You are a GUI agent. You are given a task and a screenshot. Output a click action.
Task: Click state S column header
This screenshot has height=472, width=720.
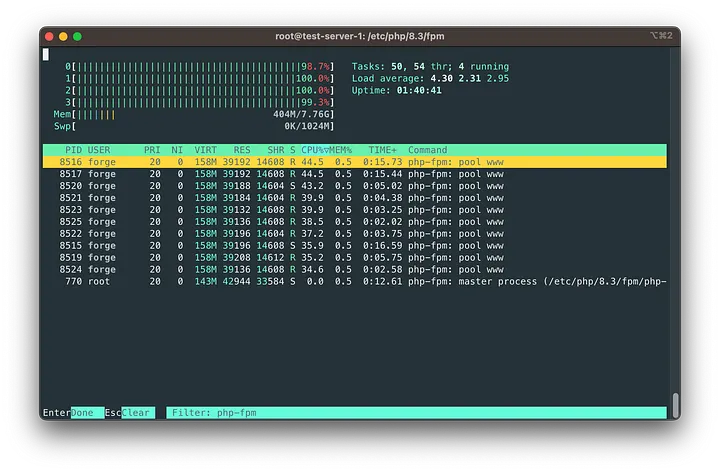pos(292,150)
